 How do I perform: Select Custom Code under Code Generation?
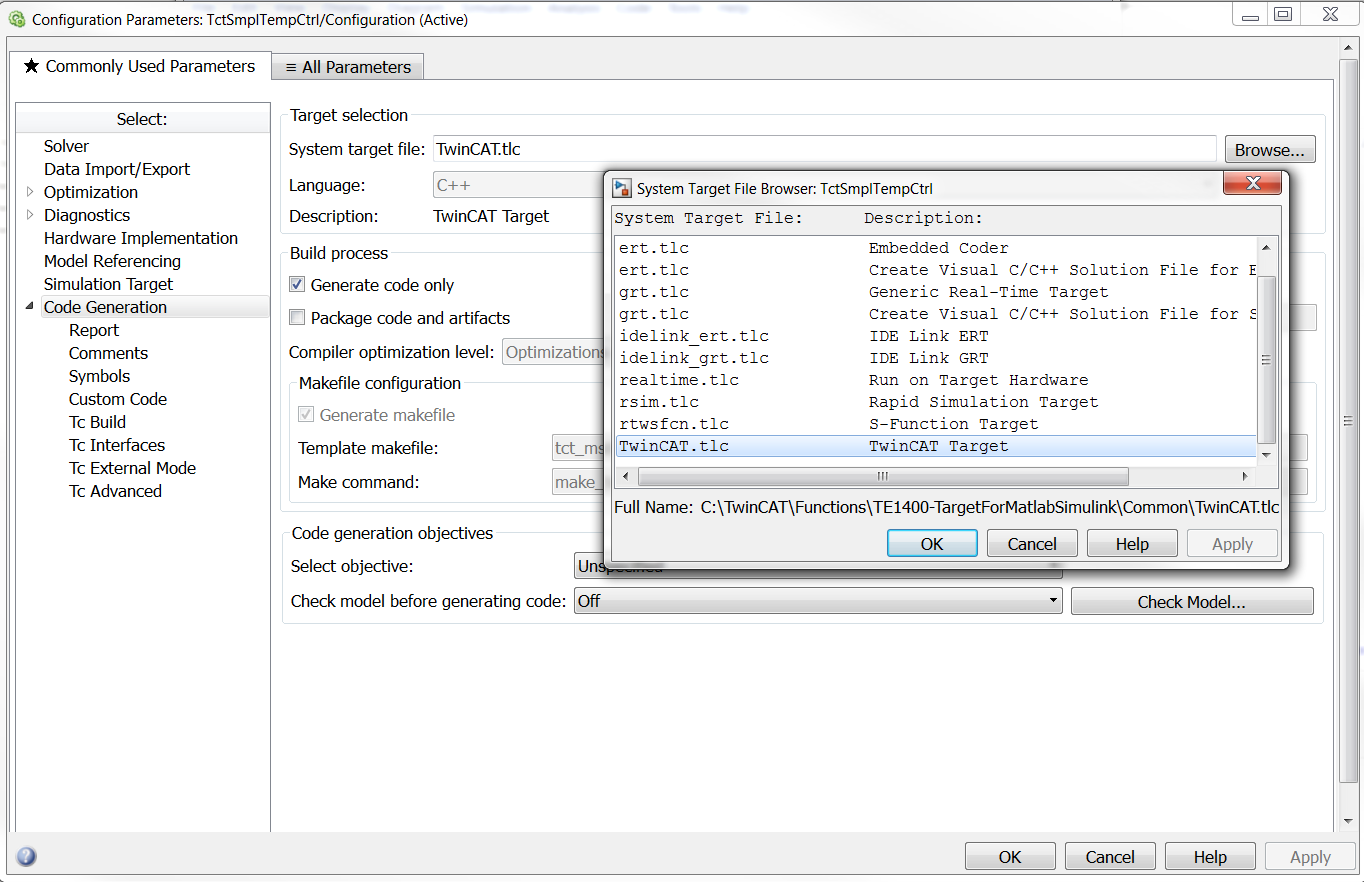click(x=118, y=399)
